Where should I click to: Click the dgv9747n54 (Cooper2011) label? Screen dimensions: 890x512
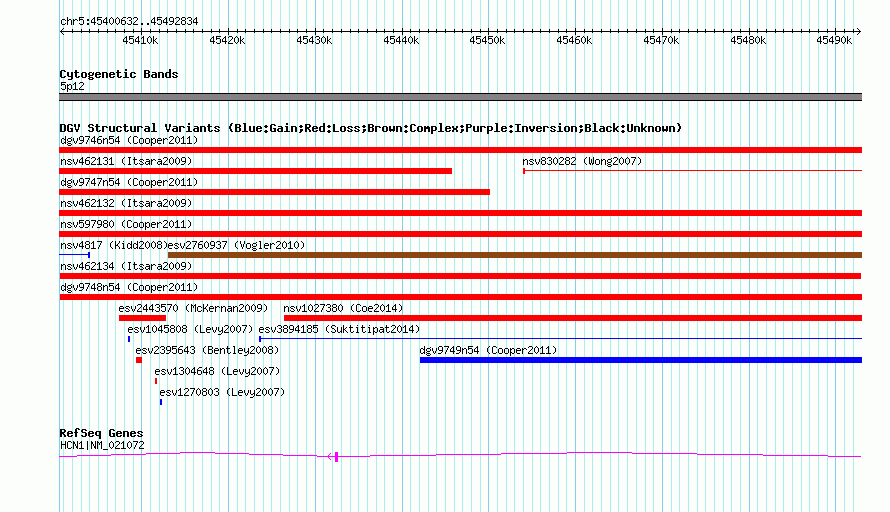(x=129, y=182)
